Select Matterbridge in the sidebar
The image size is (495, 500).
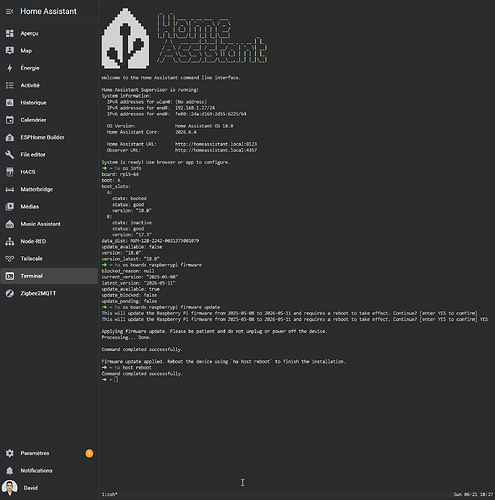(49, 189)
